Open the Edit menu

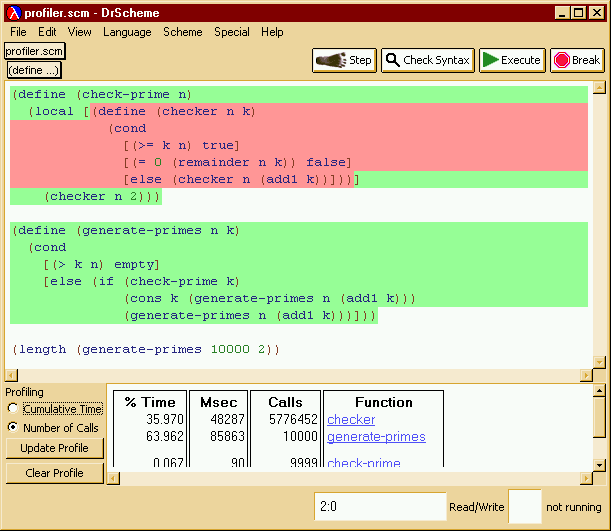coord(47,32)
